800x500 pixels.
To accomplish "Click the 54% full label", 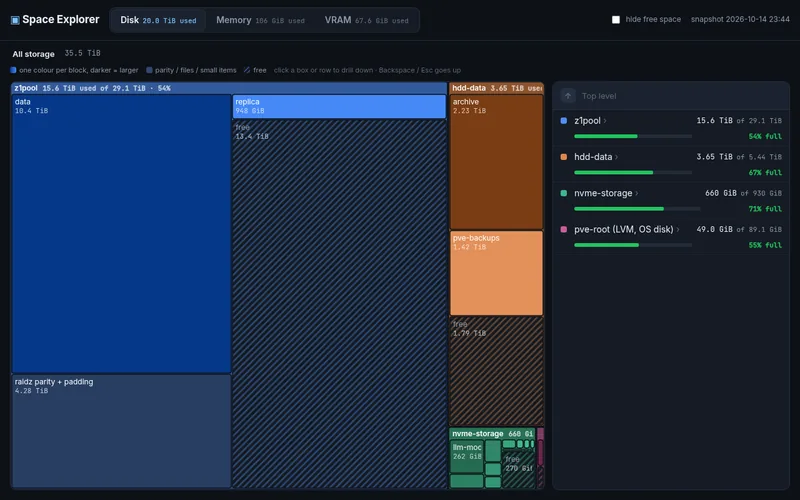I will pyautogui.click(x=765, y=136).
